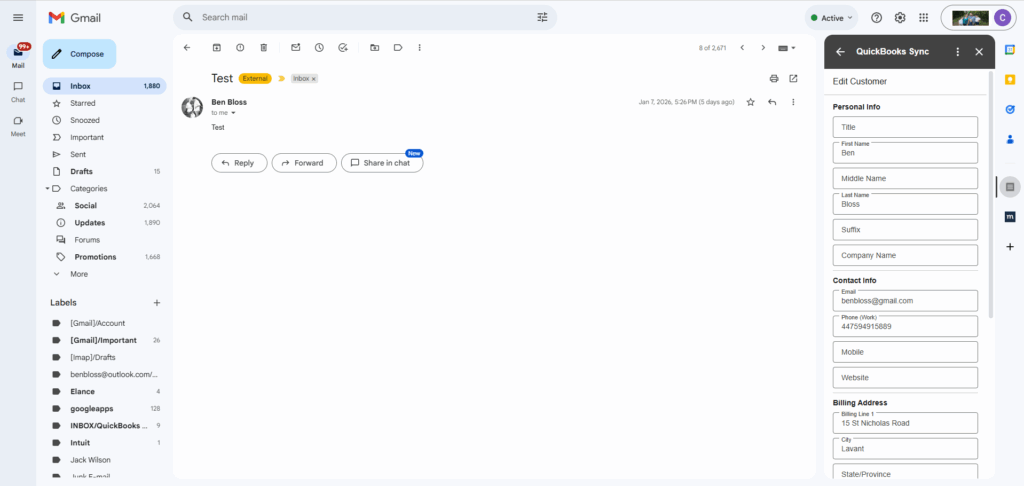Image resolution: width=1024 pixels, height=486 pixels.
Task: Delete this email with trash icon
Action: (x=264, y=48)
